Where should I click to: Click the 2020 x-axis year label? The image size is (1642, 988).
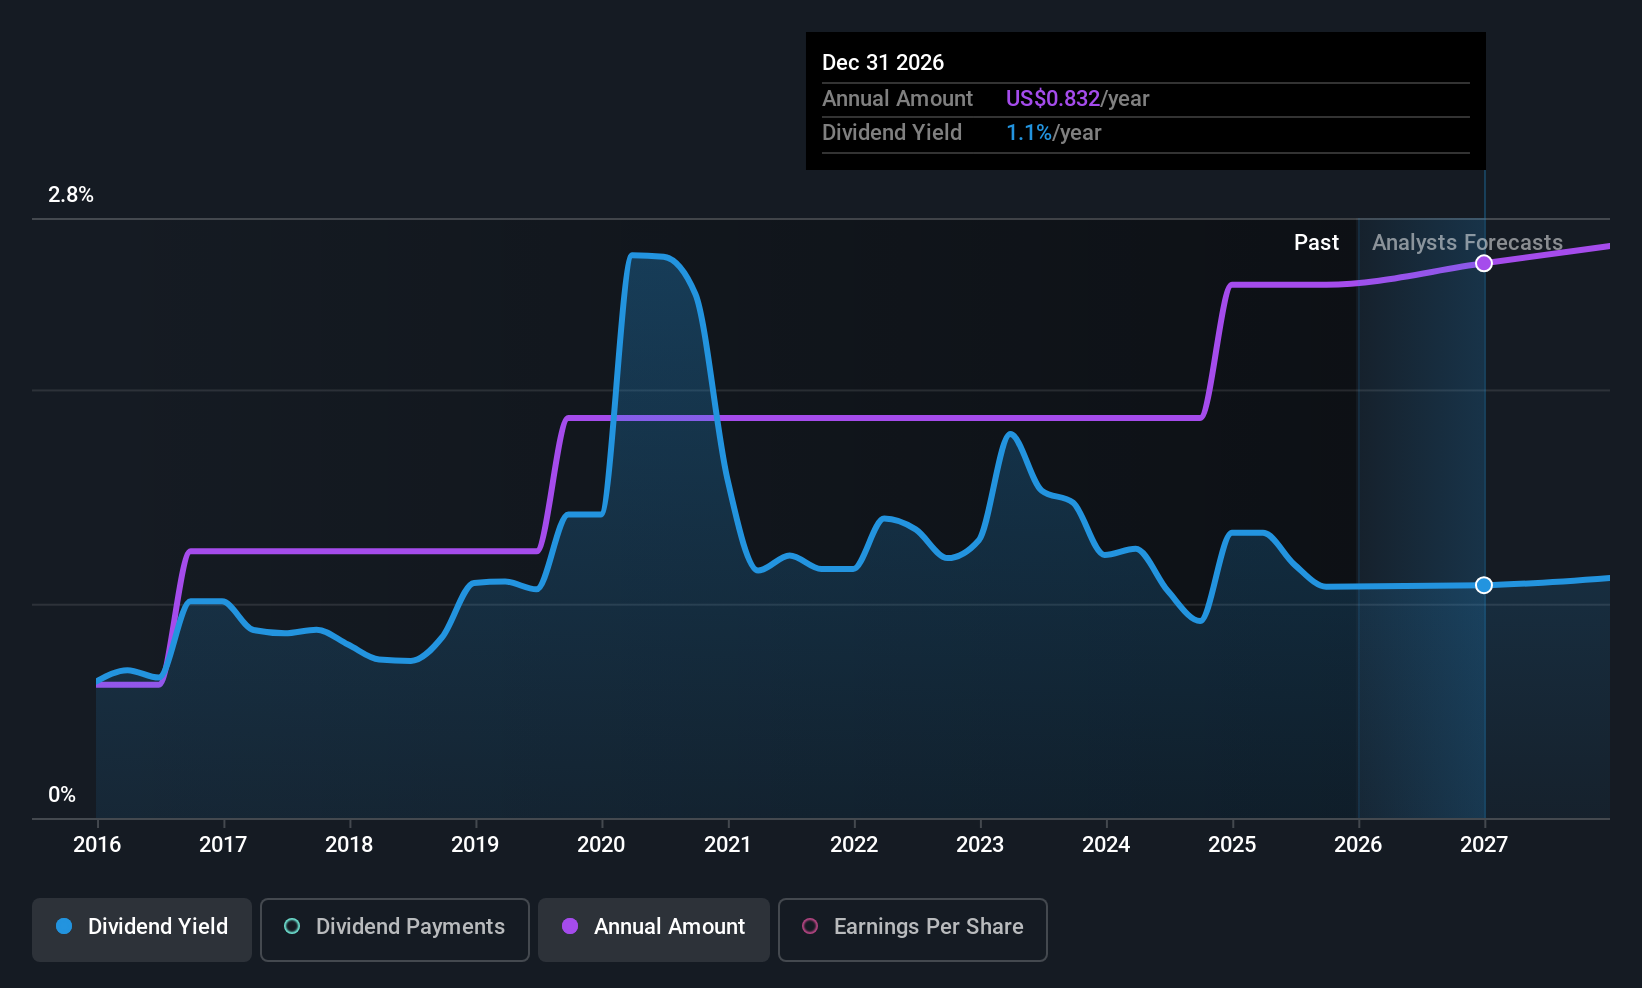601,845
